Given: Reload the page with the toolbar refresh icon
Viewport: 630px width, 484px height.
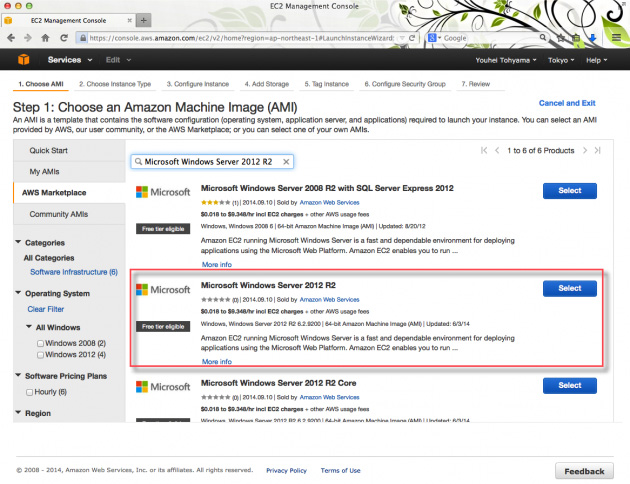Looking at the screenshot, I should click(x=63, y=38).
